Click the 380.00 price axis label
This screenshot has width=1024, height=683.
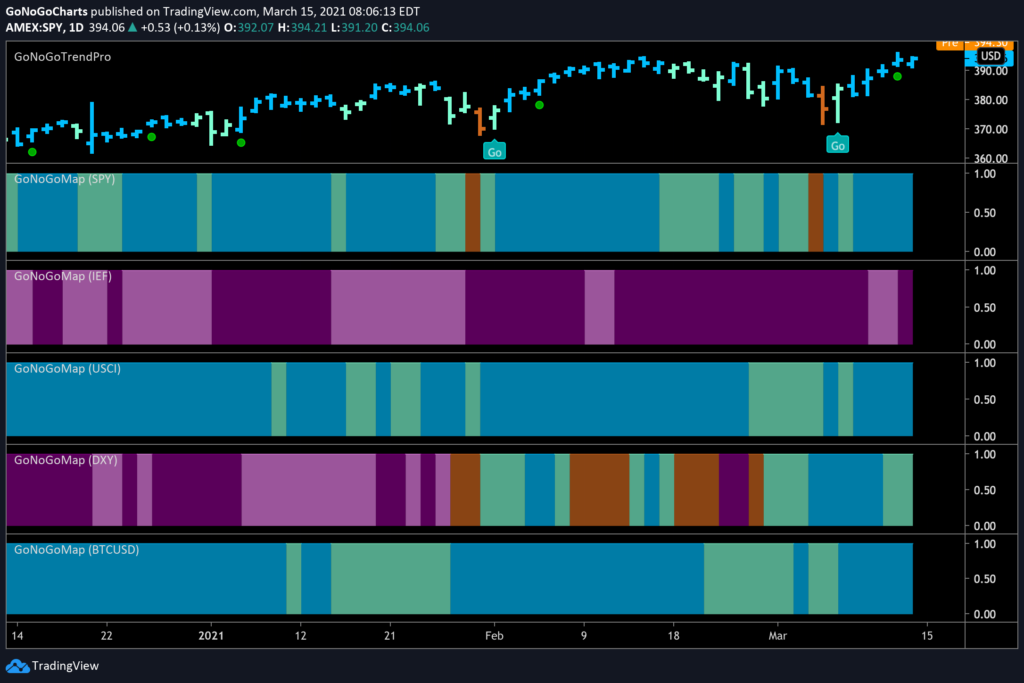tap(991, 100)
